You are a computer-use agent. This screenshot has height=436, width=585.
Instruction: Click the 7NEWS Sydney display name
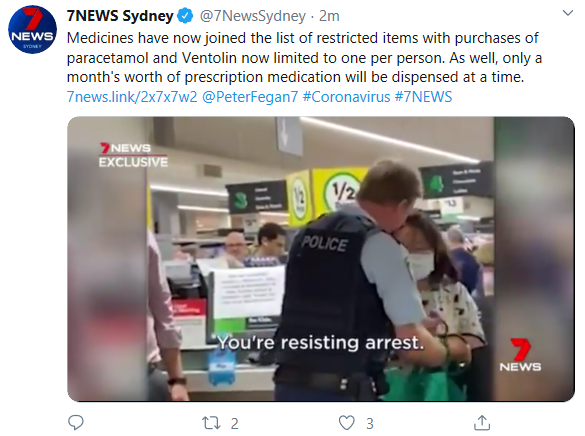(120, 16)
